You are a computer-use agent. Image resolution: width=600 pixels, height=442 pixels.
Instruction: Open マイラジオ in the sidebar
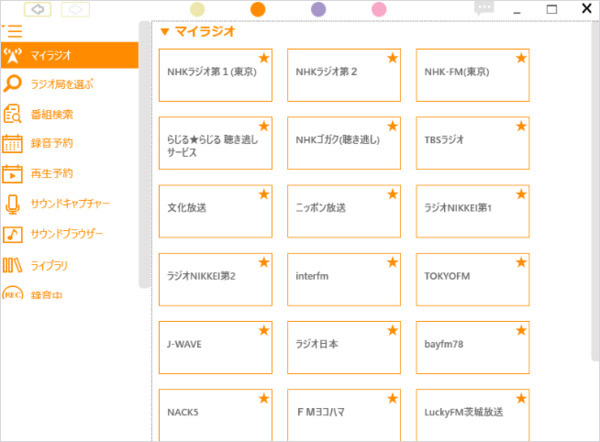[69, 55]
